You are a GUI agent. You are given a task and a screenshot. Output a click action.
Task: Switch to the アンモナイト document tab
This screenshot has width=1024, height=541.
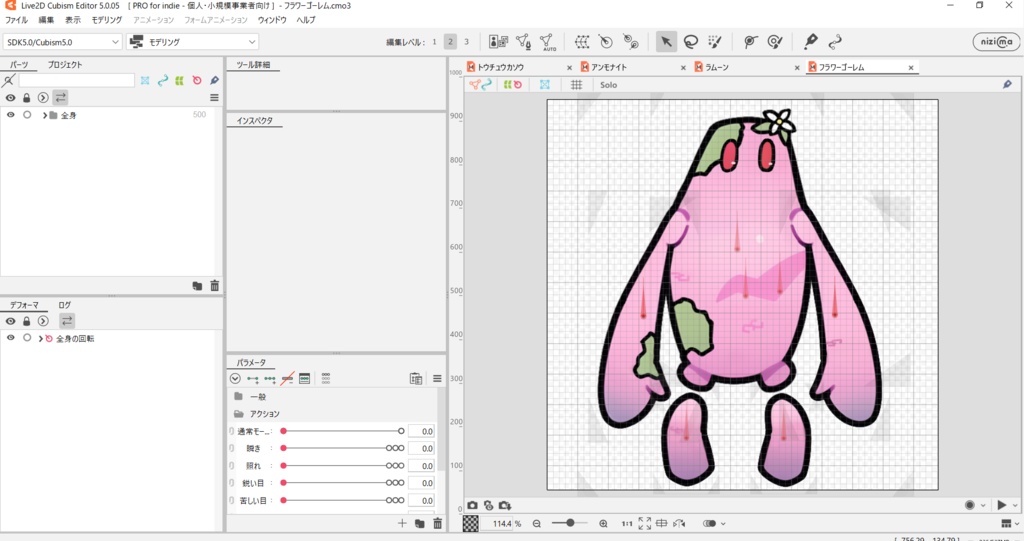609,67
